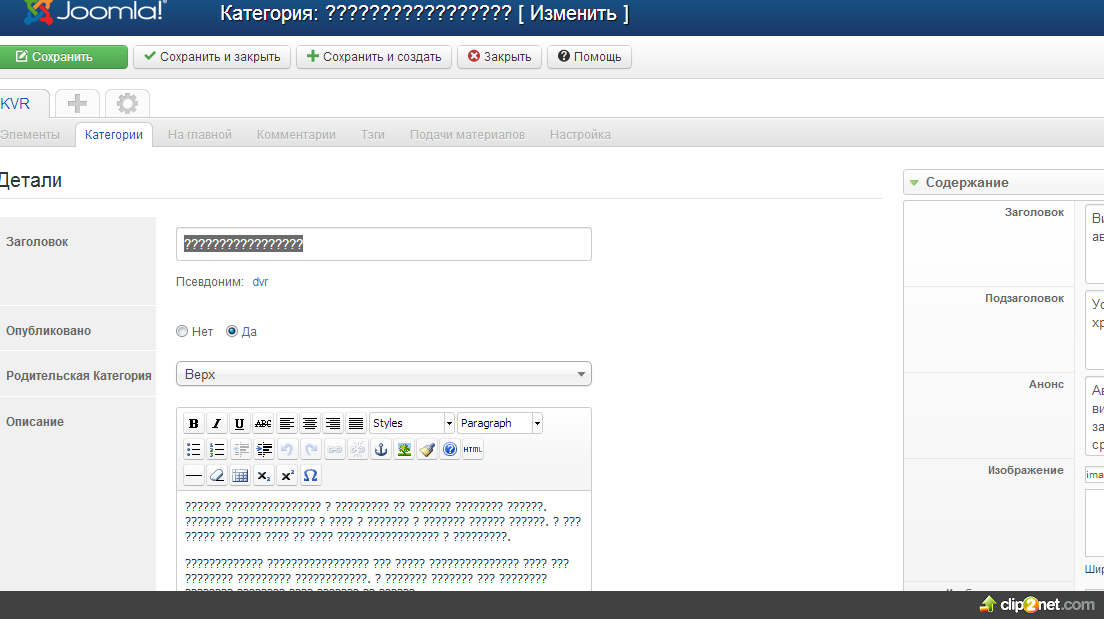Screen dimensions: 1104x619
Task: Click the gear settings tab icon
Action: 127,103
